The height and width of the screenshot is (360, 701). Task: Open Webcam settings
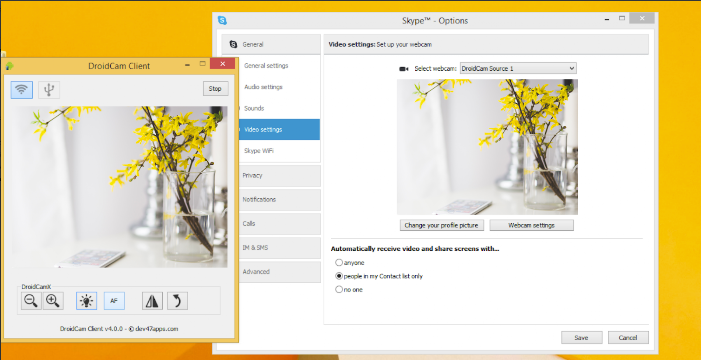[532, 225]
